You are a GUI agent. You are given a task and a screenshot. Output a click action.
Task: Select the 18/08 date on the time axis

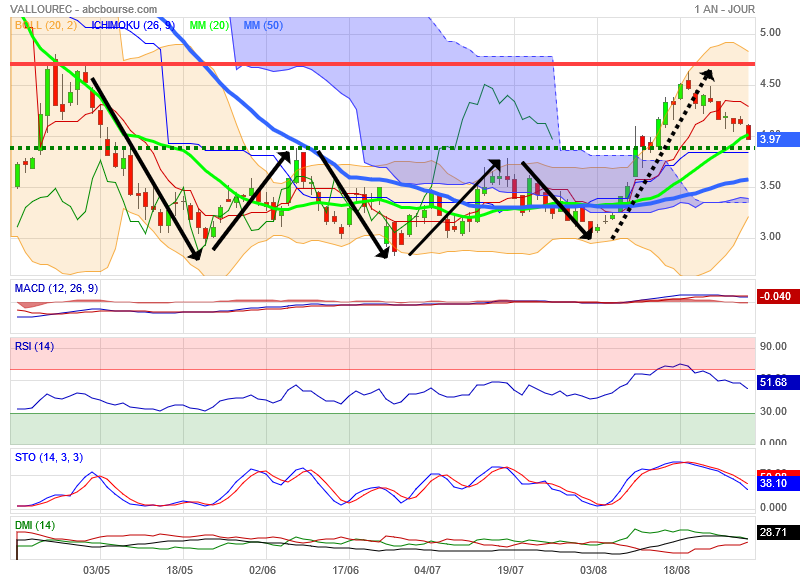tap(676, 570)
